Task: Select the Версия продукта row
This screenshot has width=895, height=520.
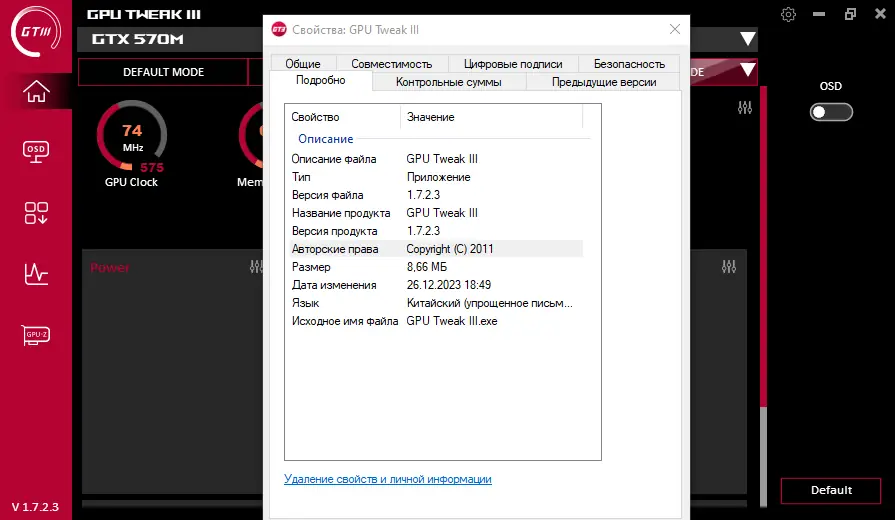Action: click(x=437, y=231)
